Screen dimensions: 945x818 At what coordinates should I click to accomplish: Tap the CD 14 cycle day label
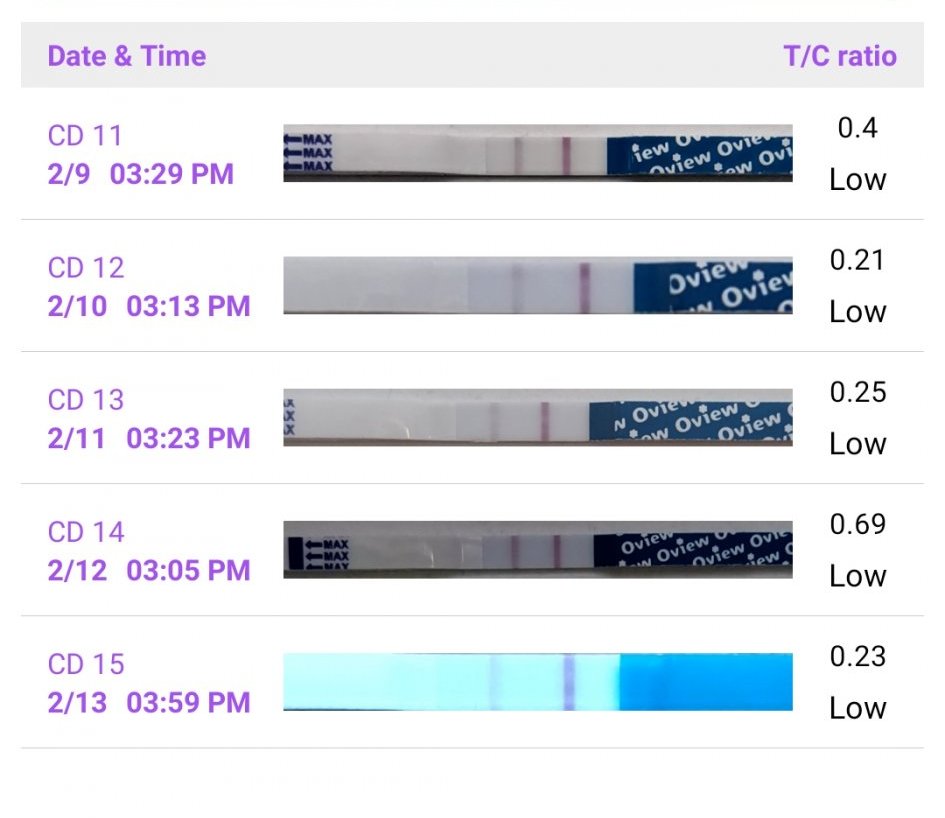86,532
